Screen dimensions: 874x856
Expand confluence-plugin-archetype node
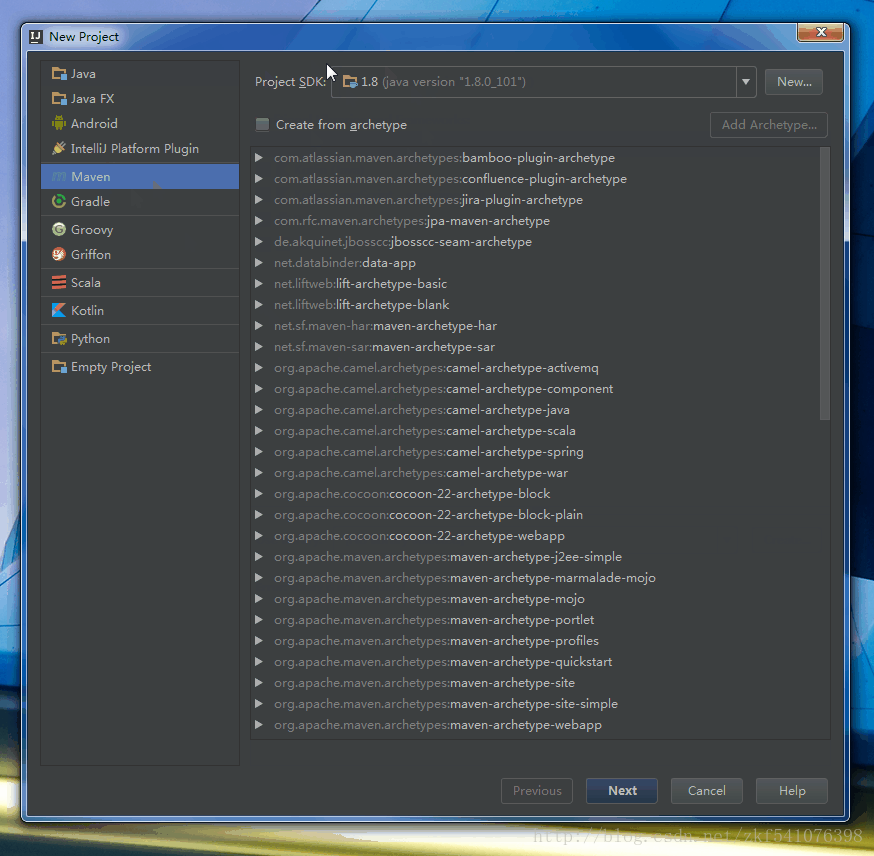(259, 179)
